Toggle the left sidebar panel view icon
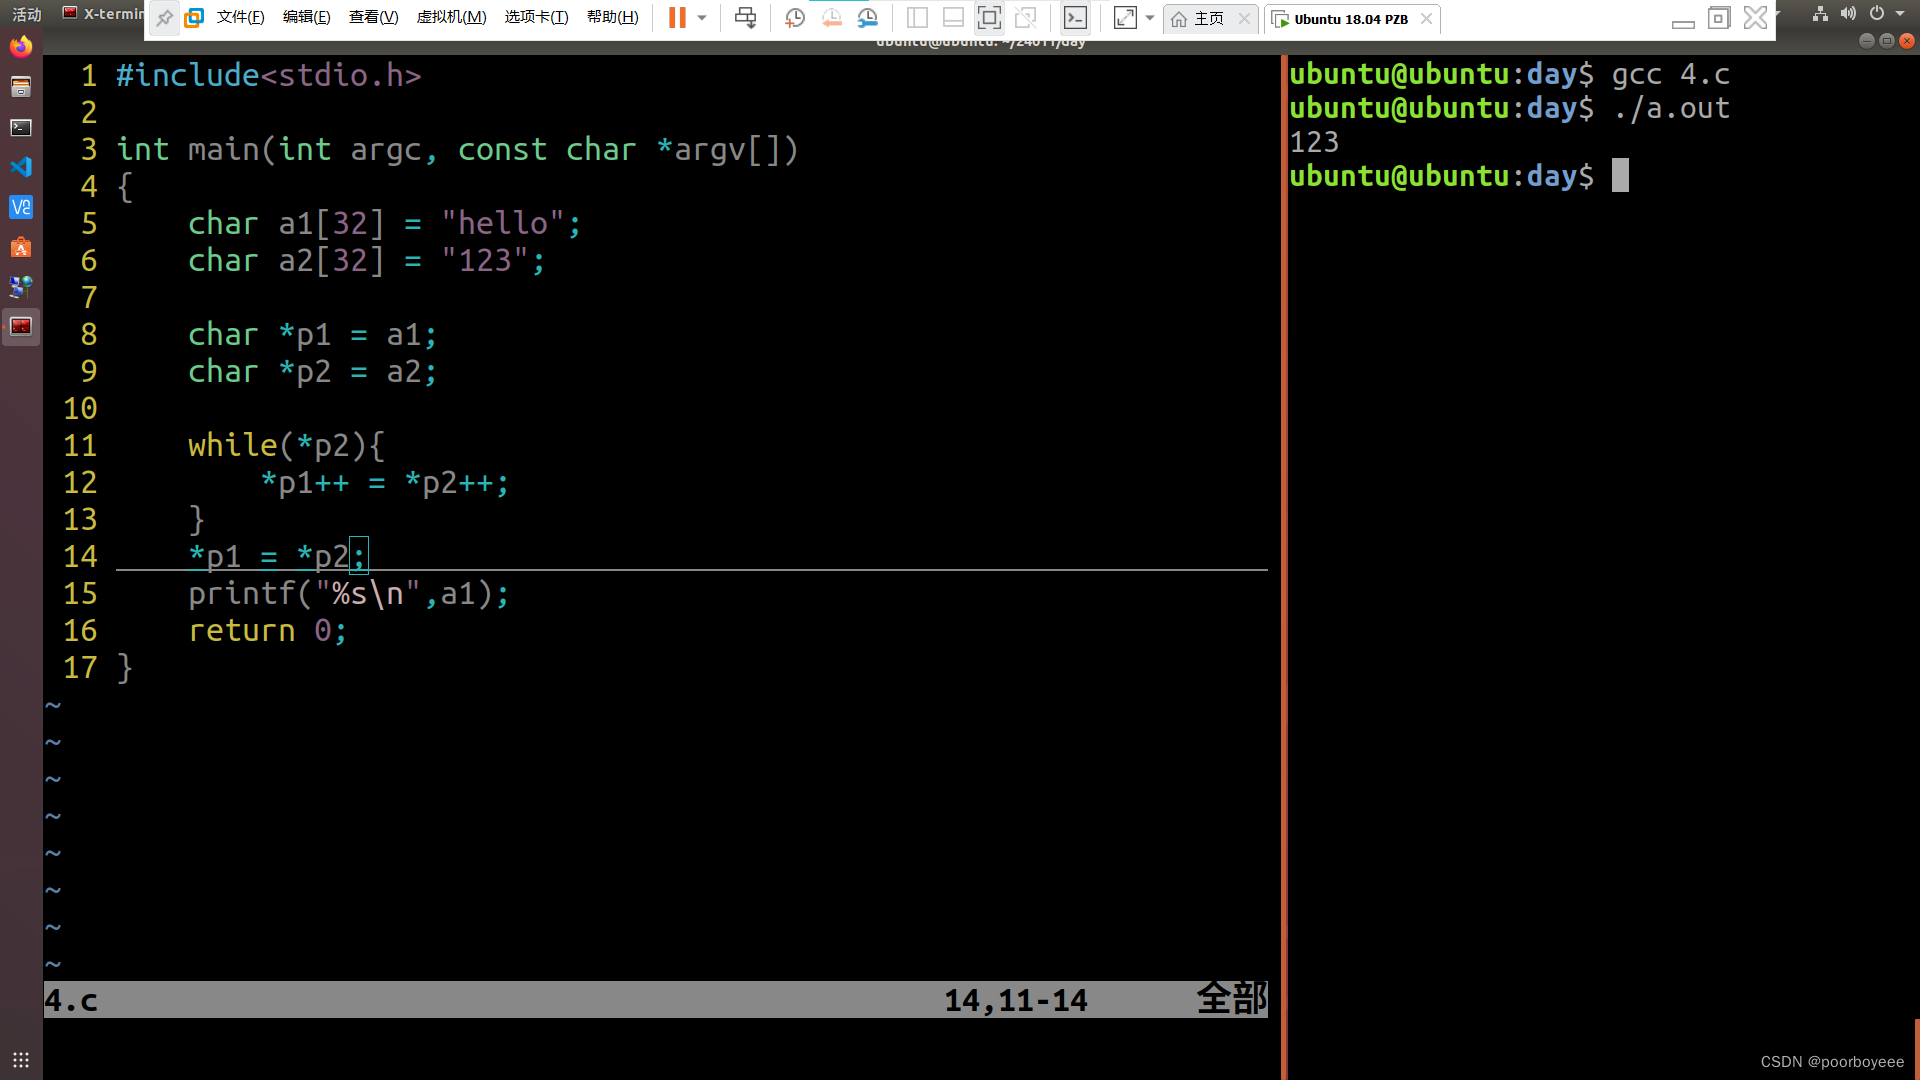Viewport: 1920px width, 1080px height. [x=917, y=18]
